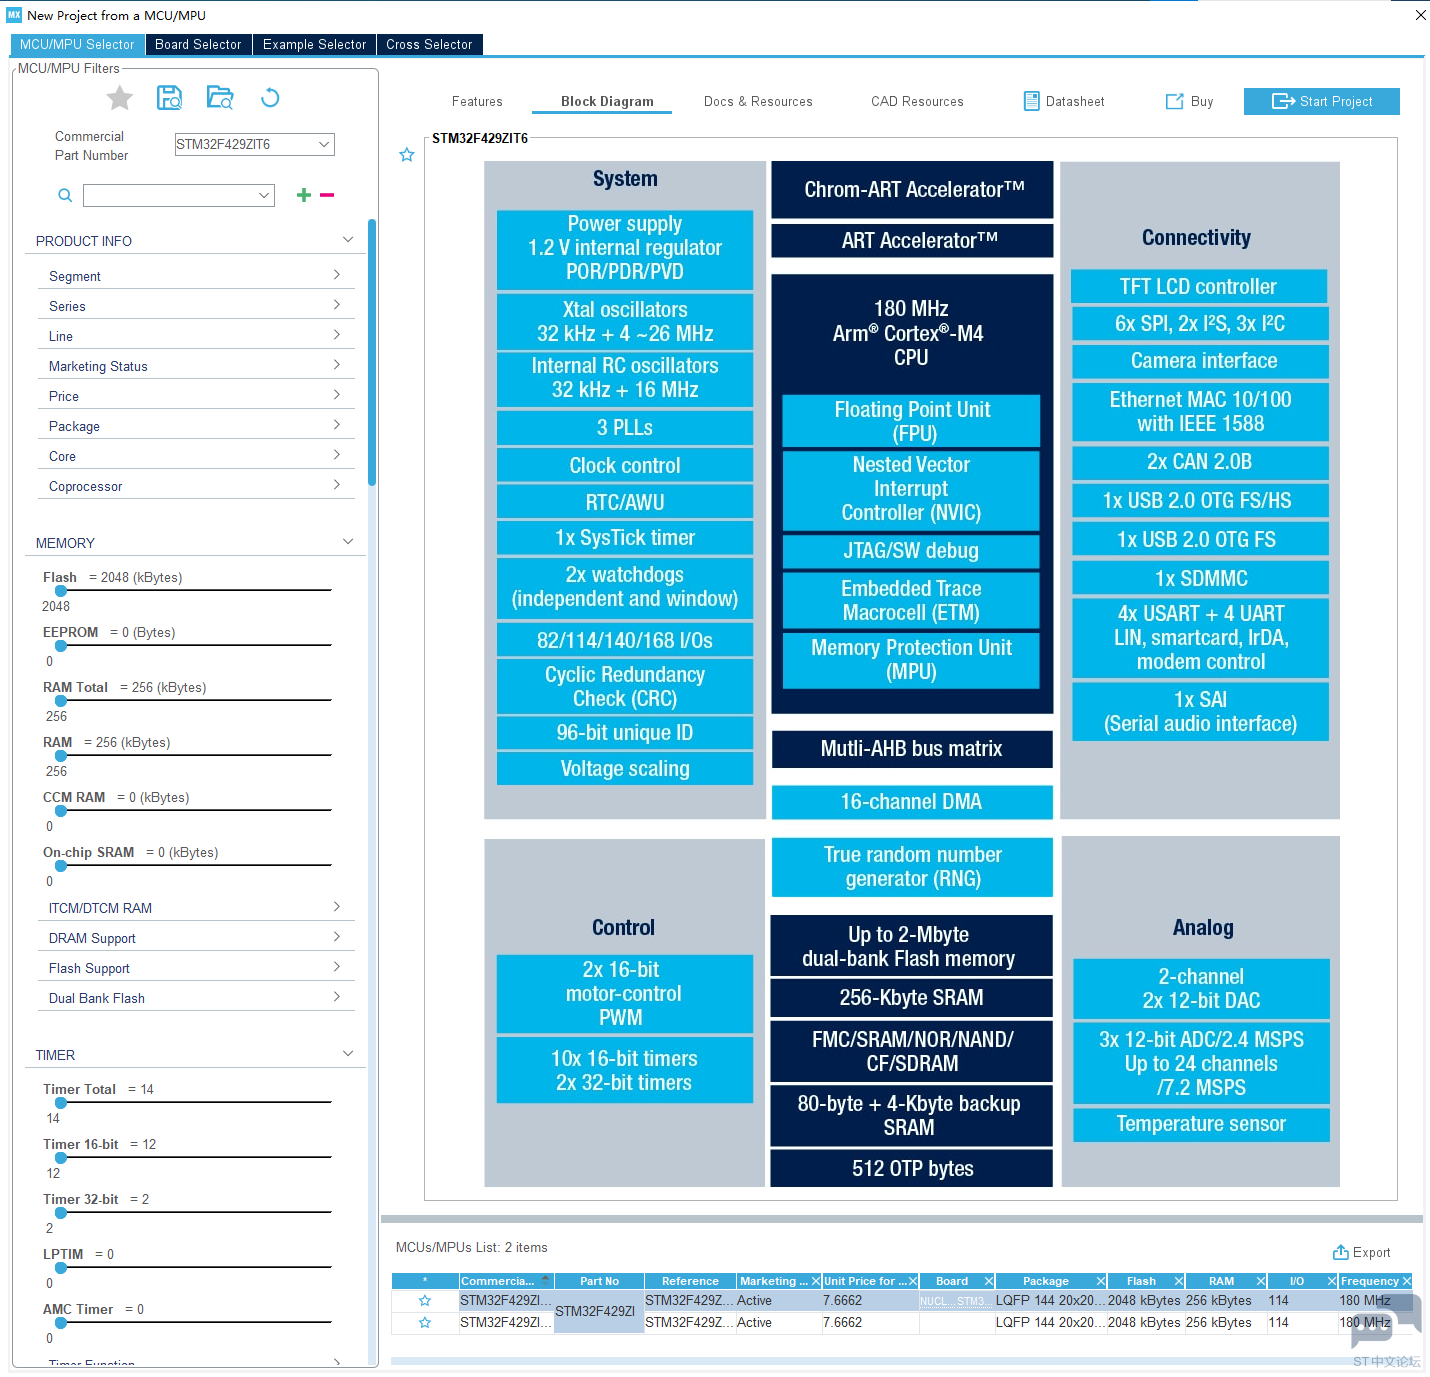Click the EEPROM slider handle
Image resolution: width=1430 pixels, height=1377 pixels.
pos(61,646)
